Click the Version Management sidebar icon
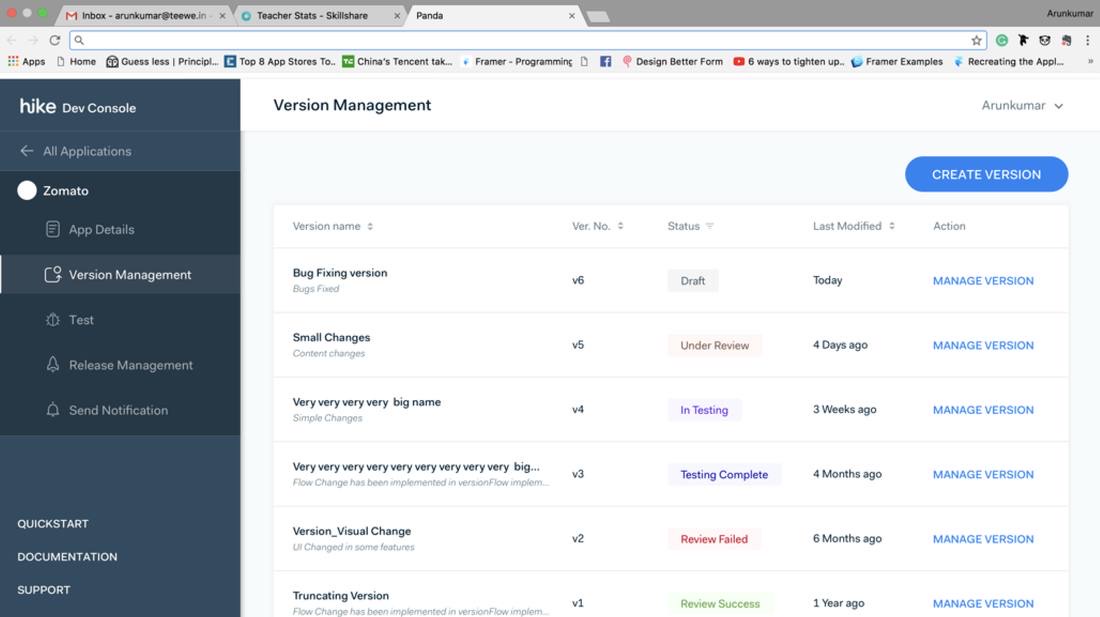The width and height of the screenshot is (1100, 617). point(53,274)
